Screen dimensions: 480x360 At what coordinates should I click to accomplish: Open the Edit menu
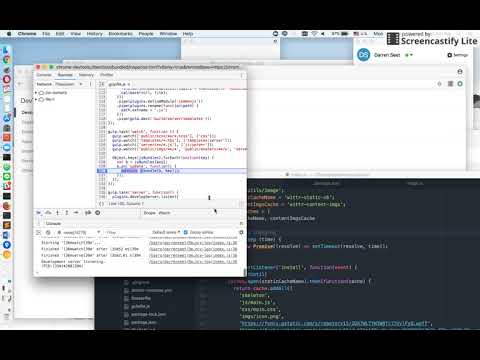[60, 34]
